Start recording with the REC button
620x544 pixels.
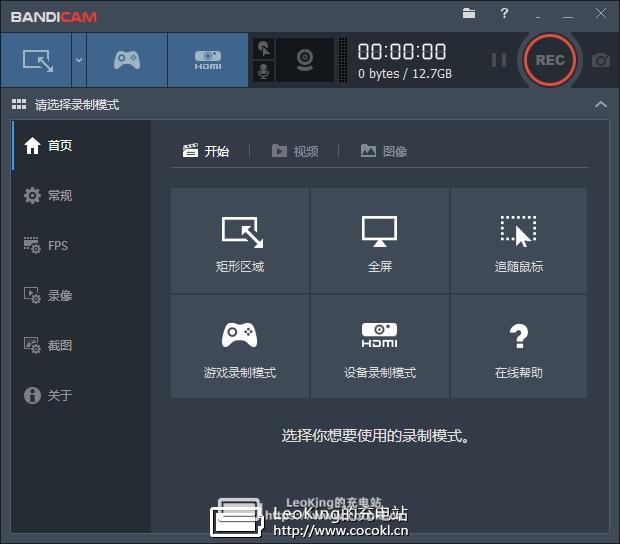point(550,60)
